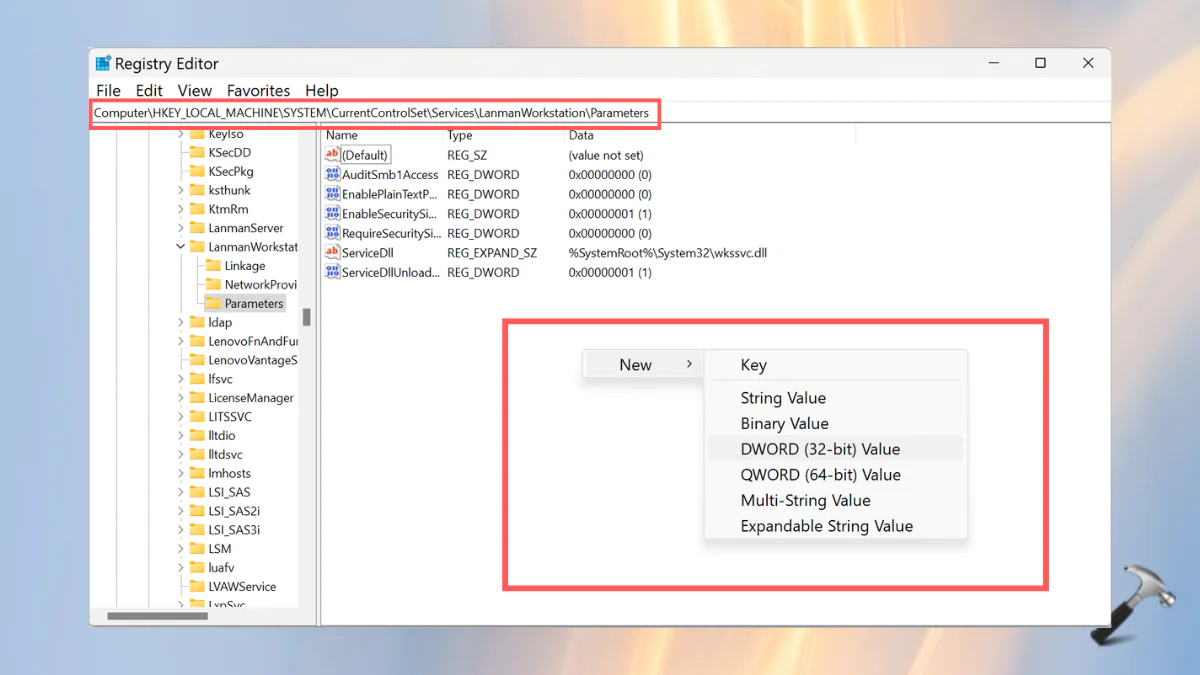Click the ServiceDll string value icon
The image size is (1200, 675).
tap(333, 253)
